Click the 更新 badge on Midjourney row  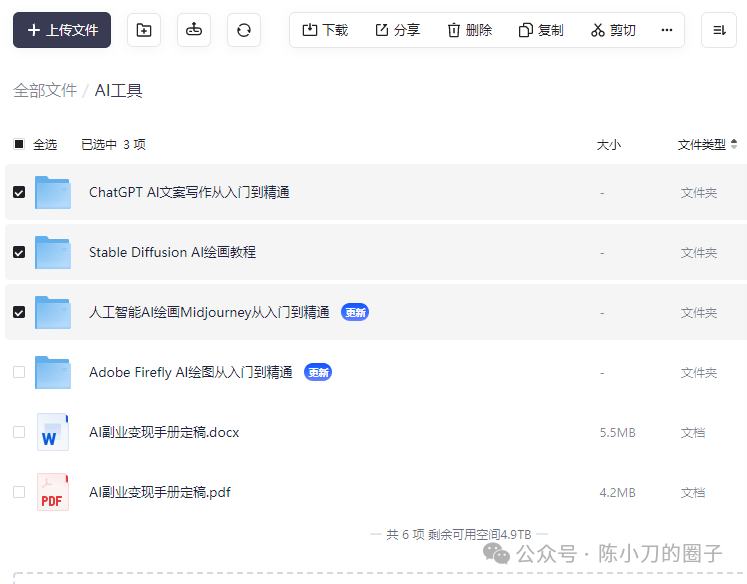click(355, 312)
